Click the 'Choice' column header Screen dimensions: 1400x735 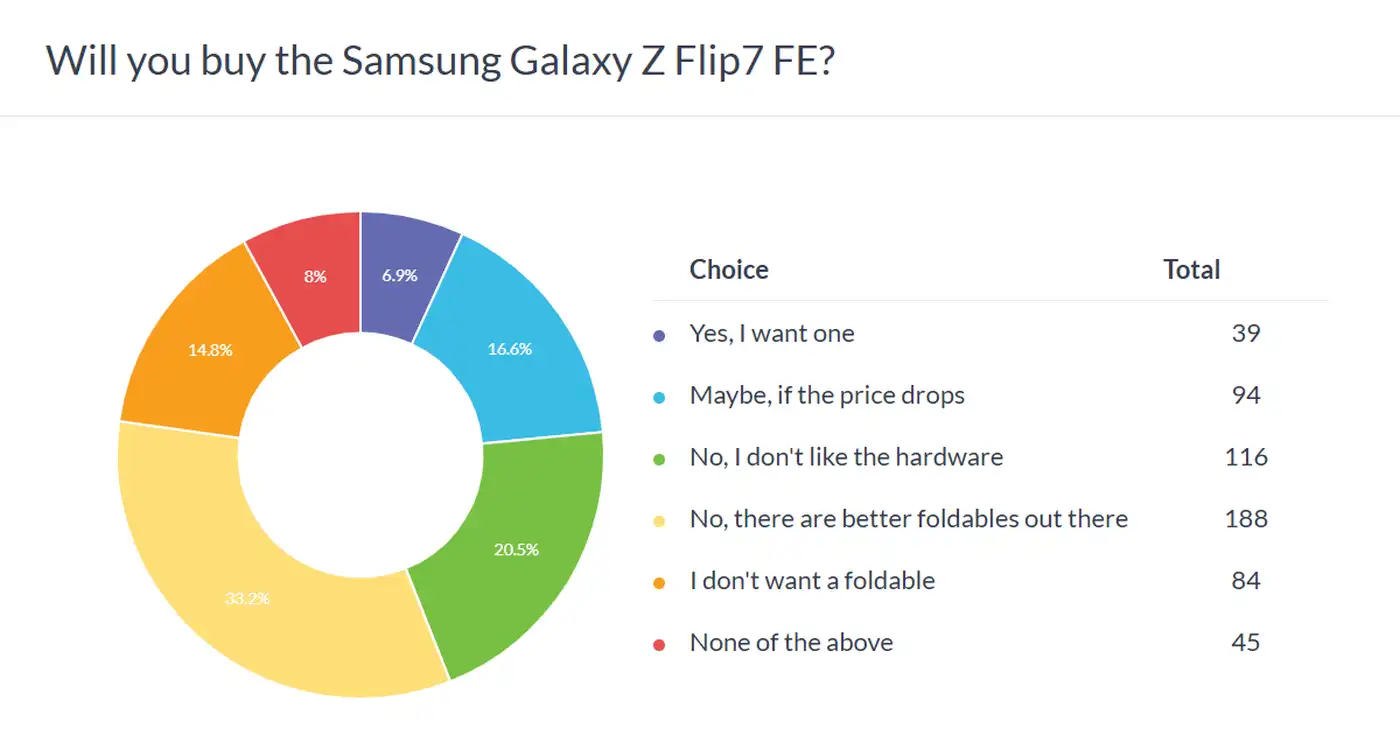coord(729,270)
